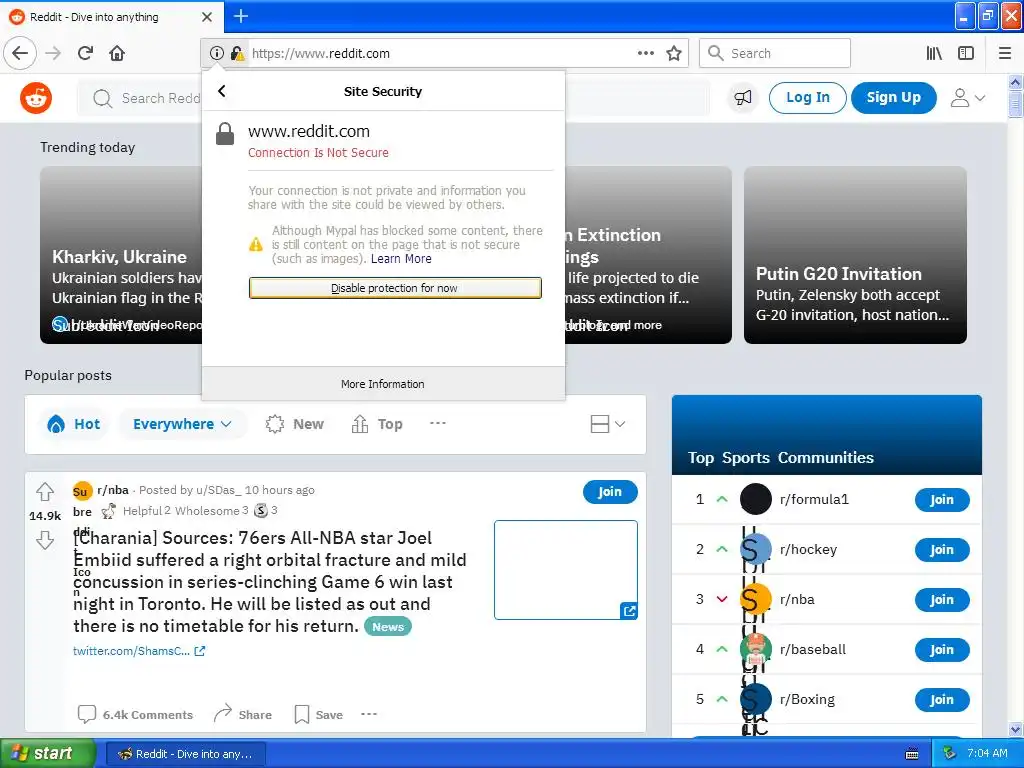This screenshot has height=768, width=1024.
Task: Click the Reddit taskbar window button
Action: 185,754
